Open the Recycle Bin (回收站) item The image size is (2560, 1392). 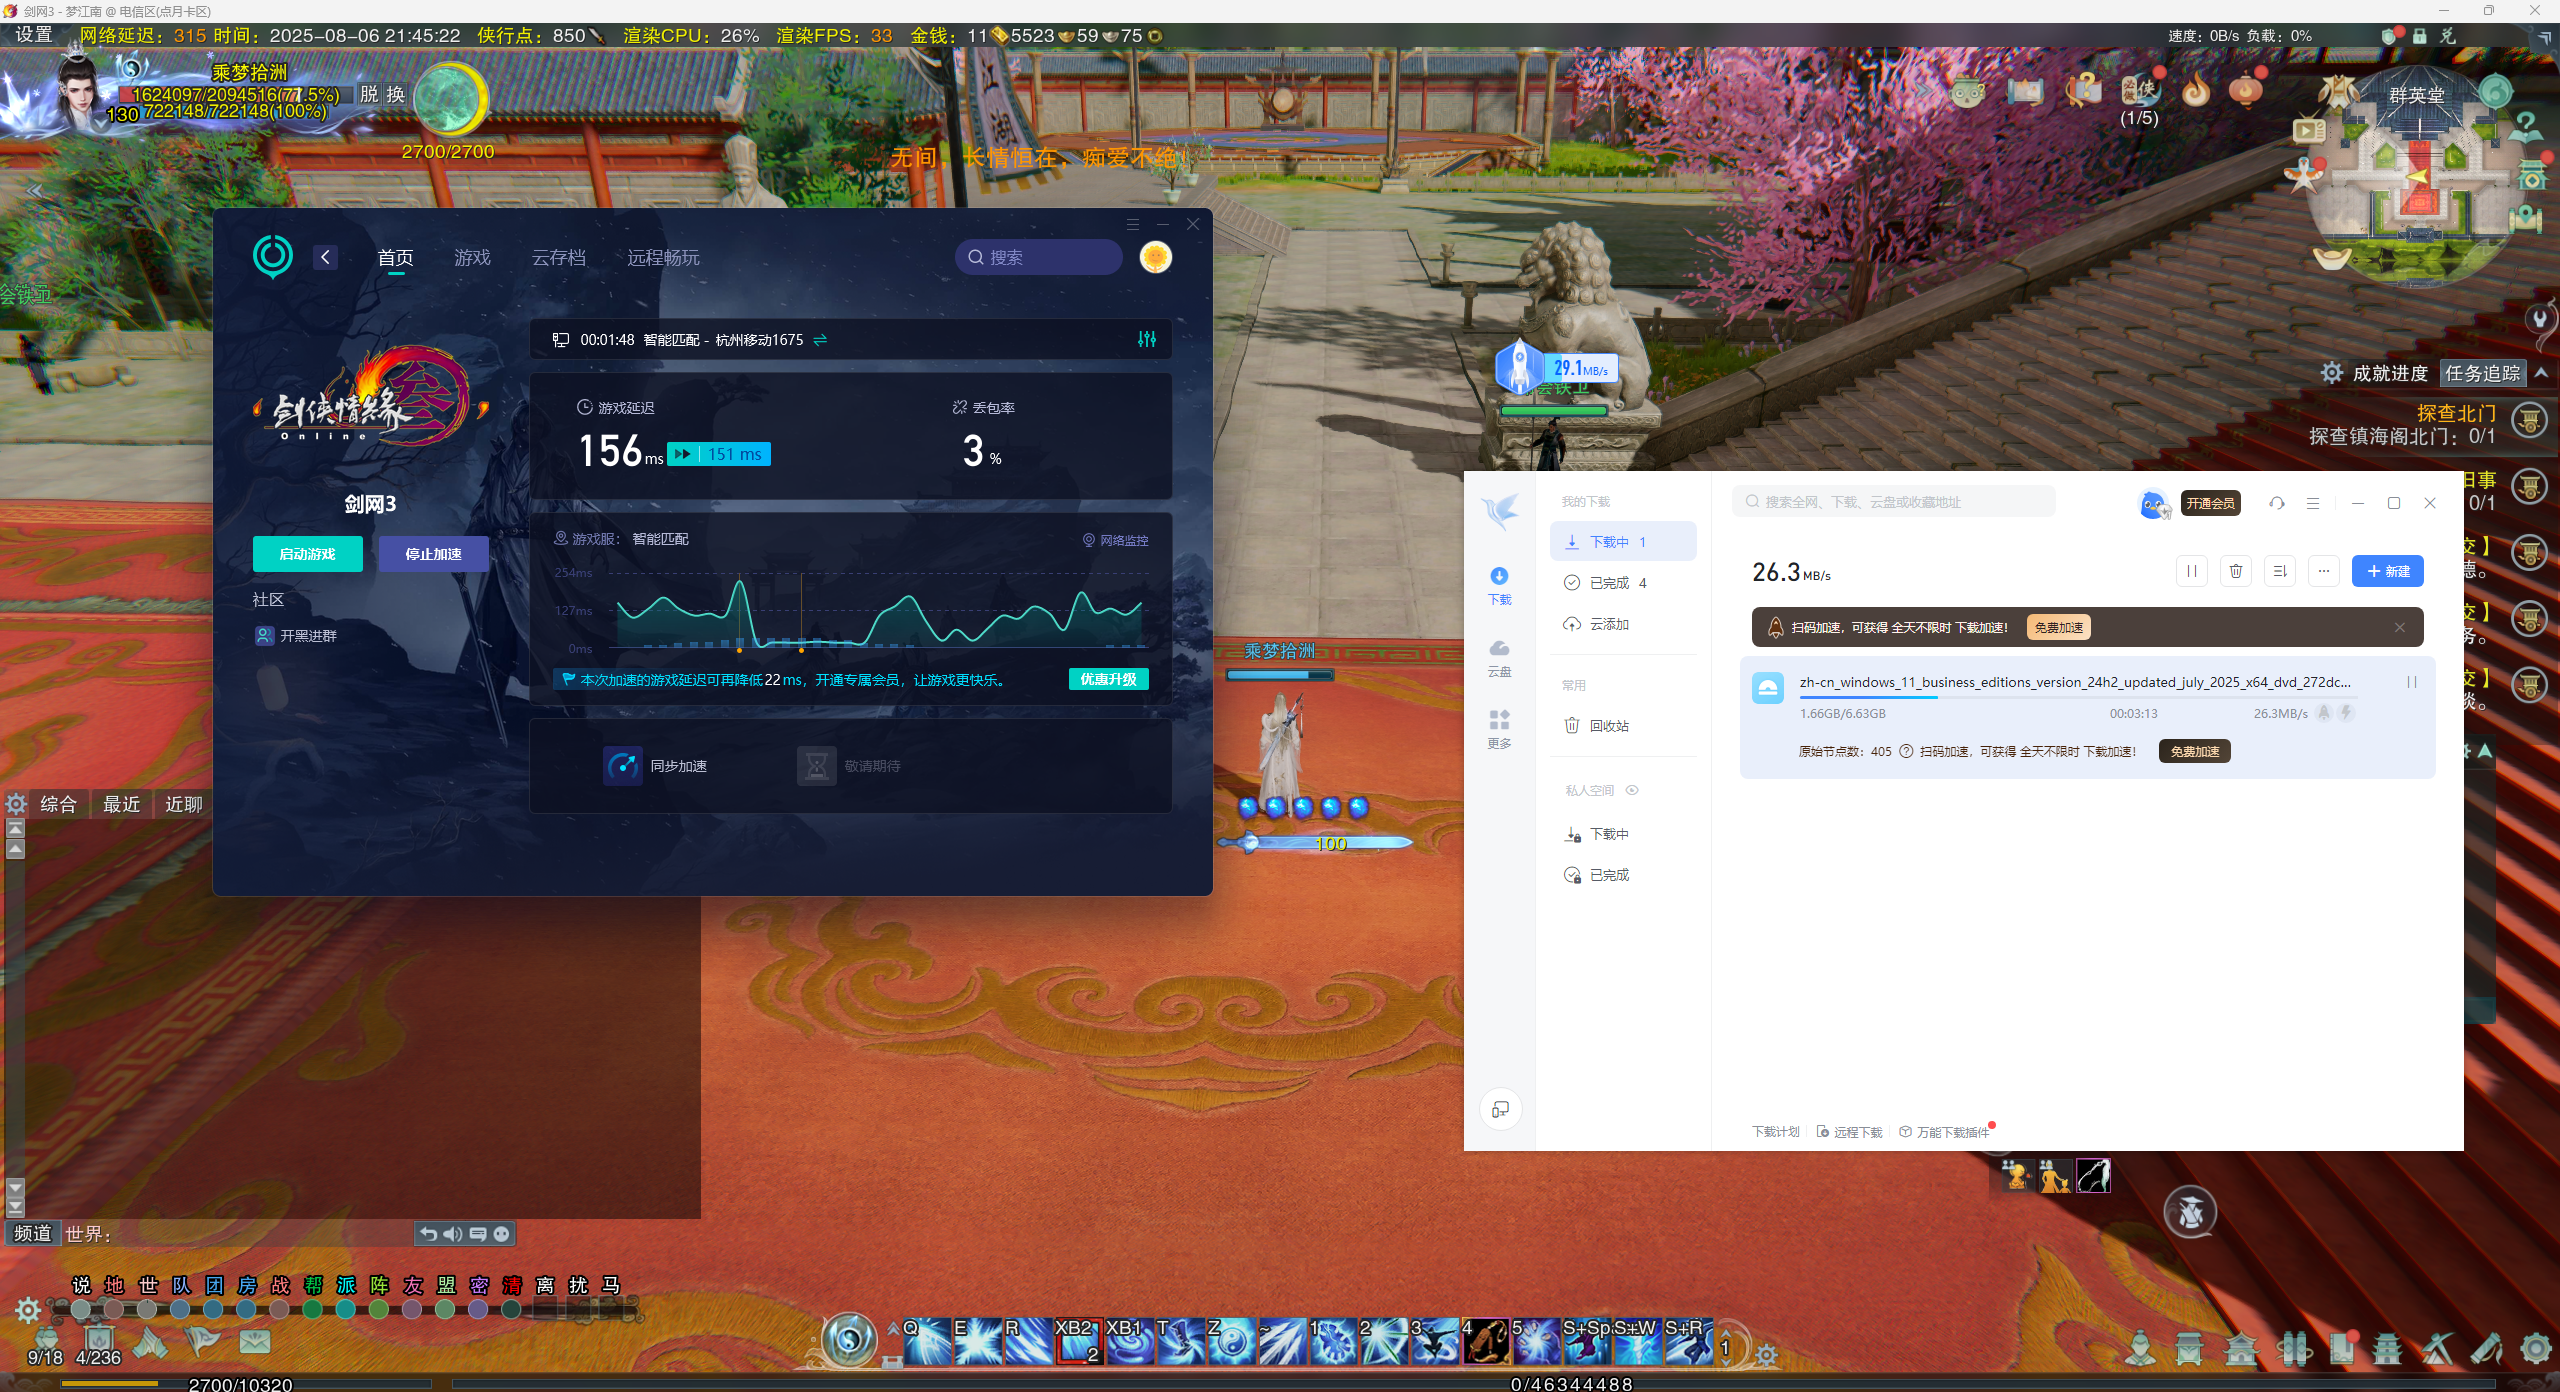coord(1609,726)
